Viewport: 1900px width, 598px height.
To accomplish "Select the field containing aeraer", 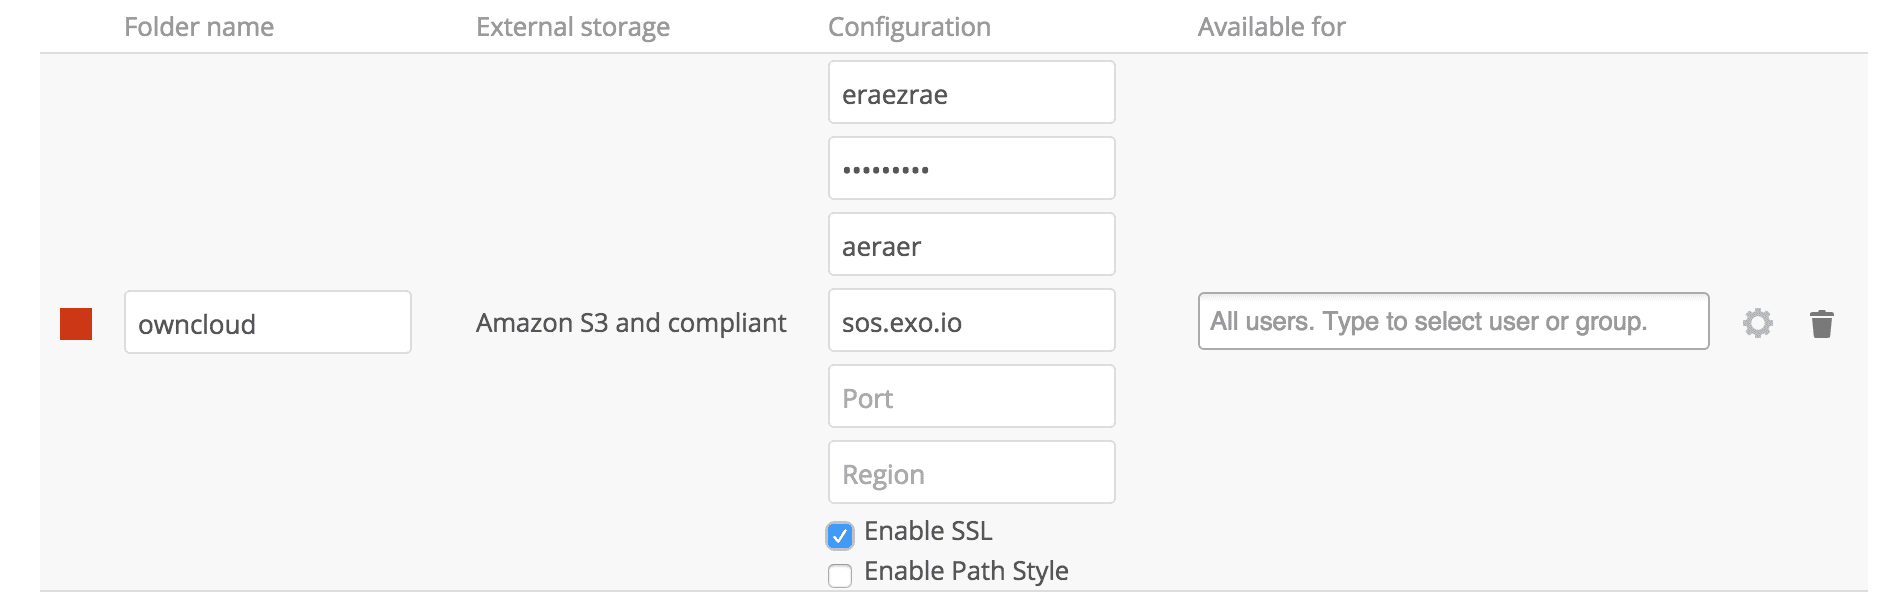I will click(971, 245).
